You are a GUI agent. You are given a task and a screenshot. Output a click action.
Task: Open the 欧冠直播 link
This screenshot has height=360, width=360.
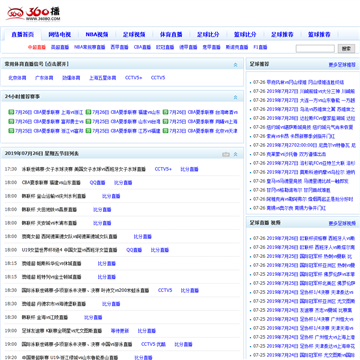165,47
